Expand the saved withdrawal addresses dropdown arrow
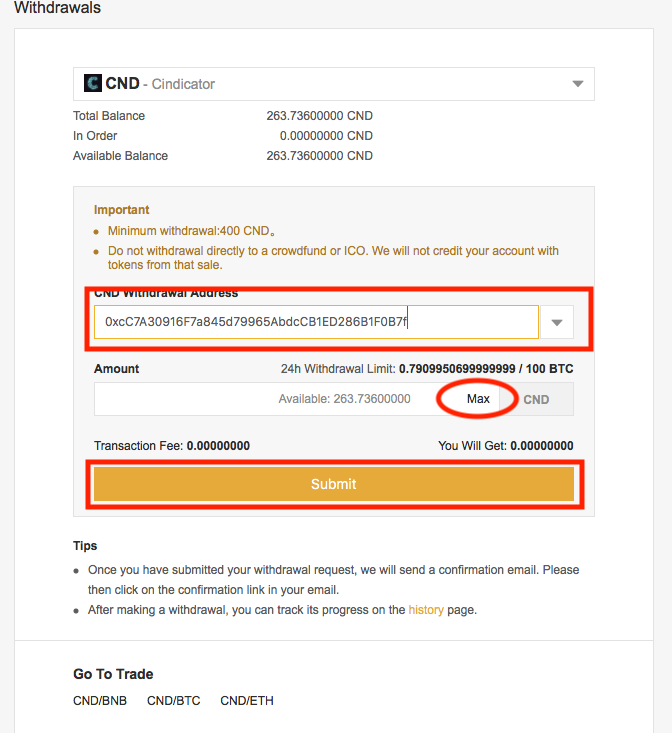This screenshot has height=733, width=672. [557, 322]
